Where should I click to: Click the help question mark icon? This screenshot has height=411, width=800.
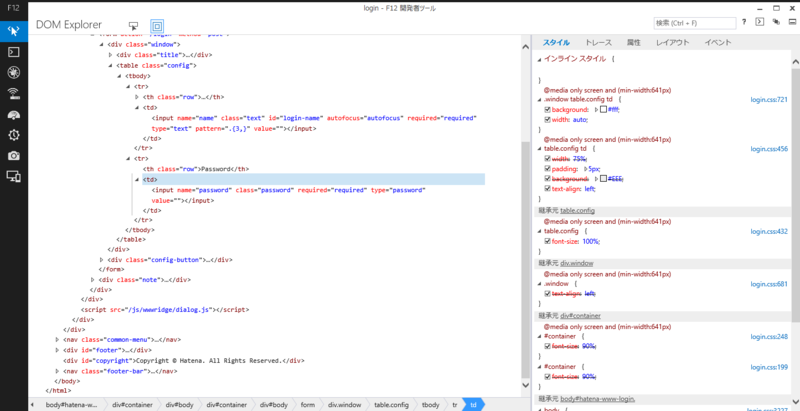point(744,22)
